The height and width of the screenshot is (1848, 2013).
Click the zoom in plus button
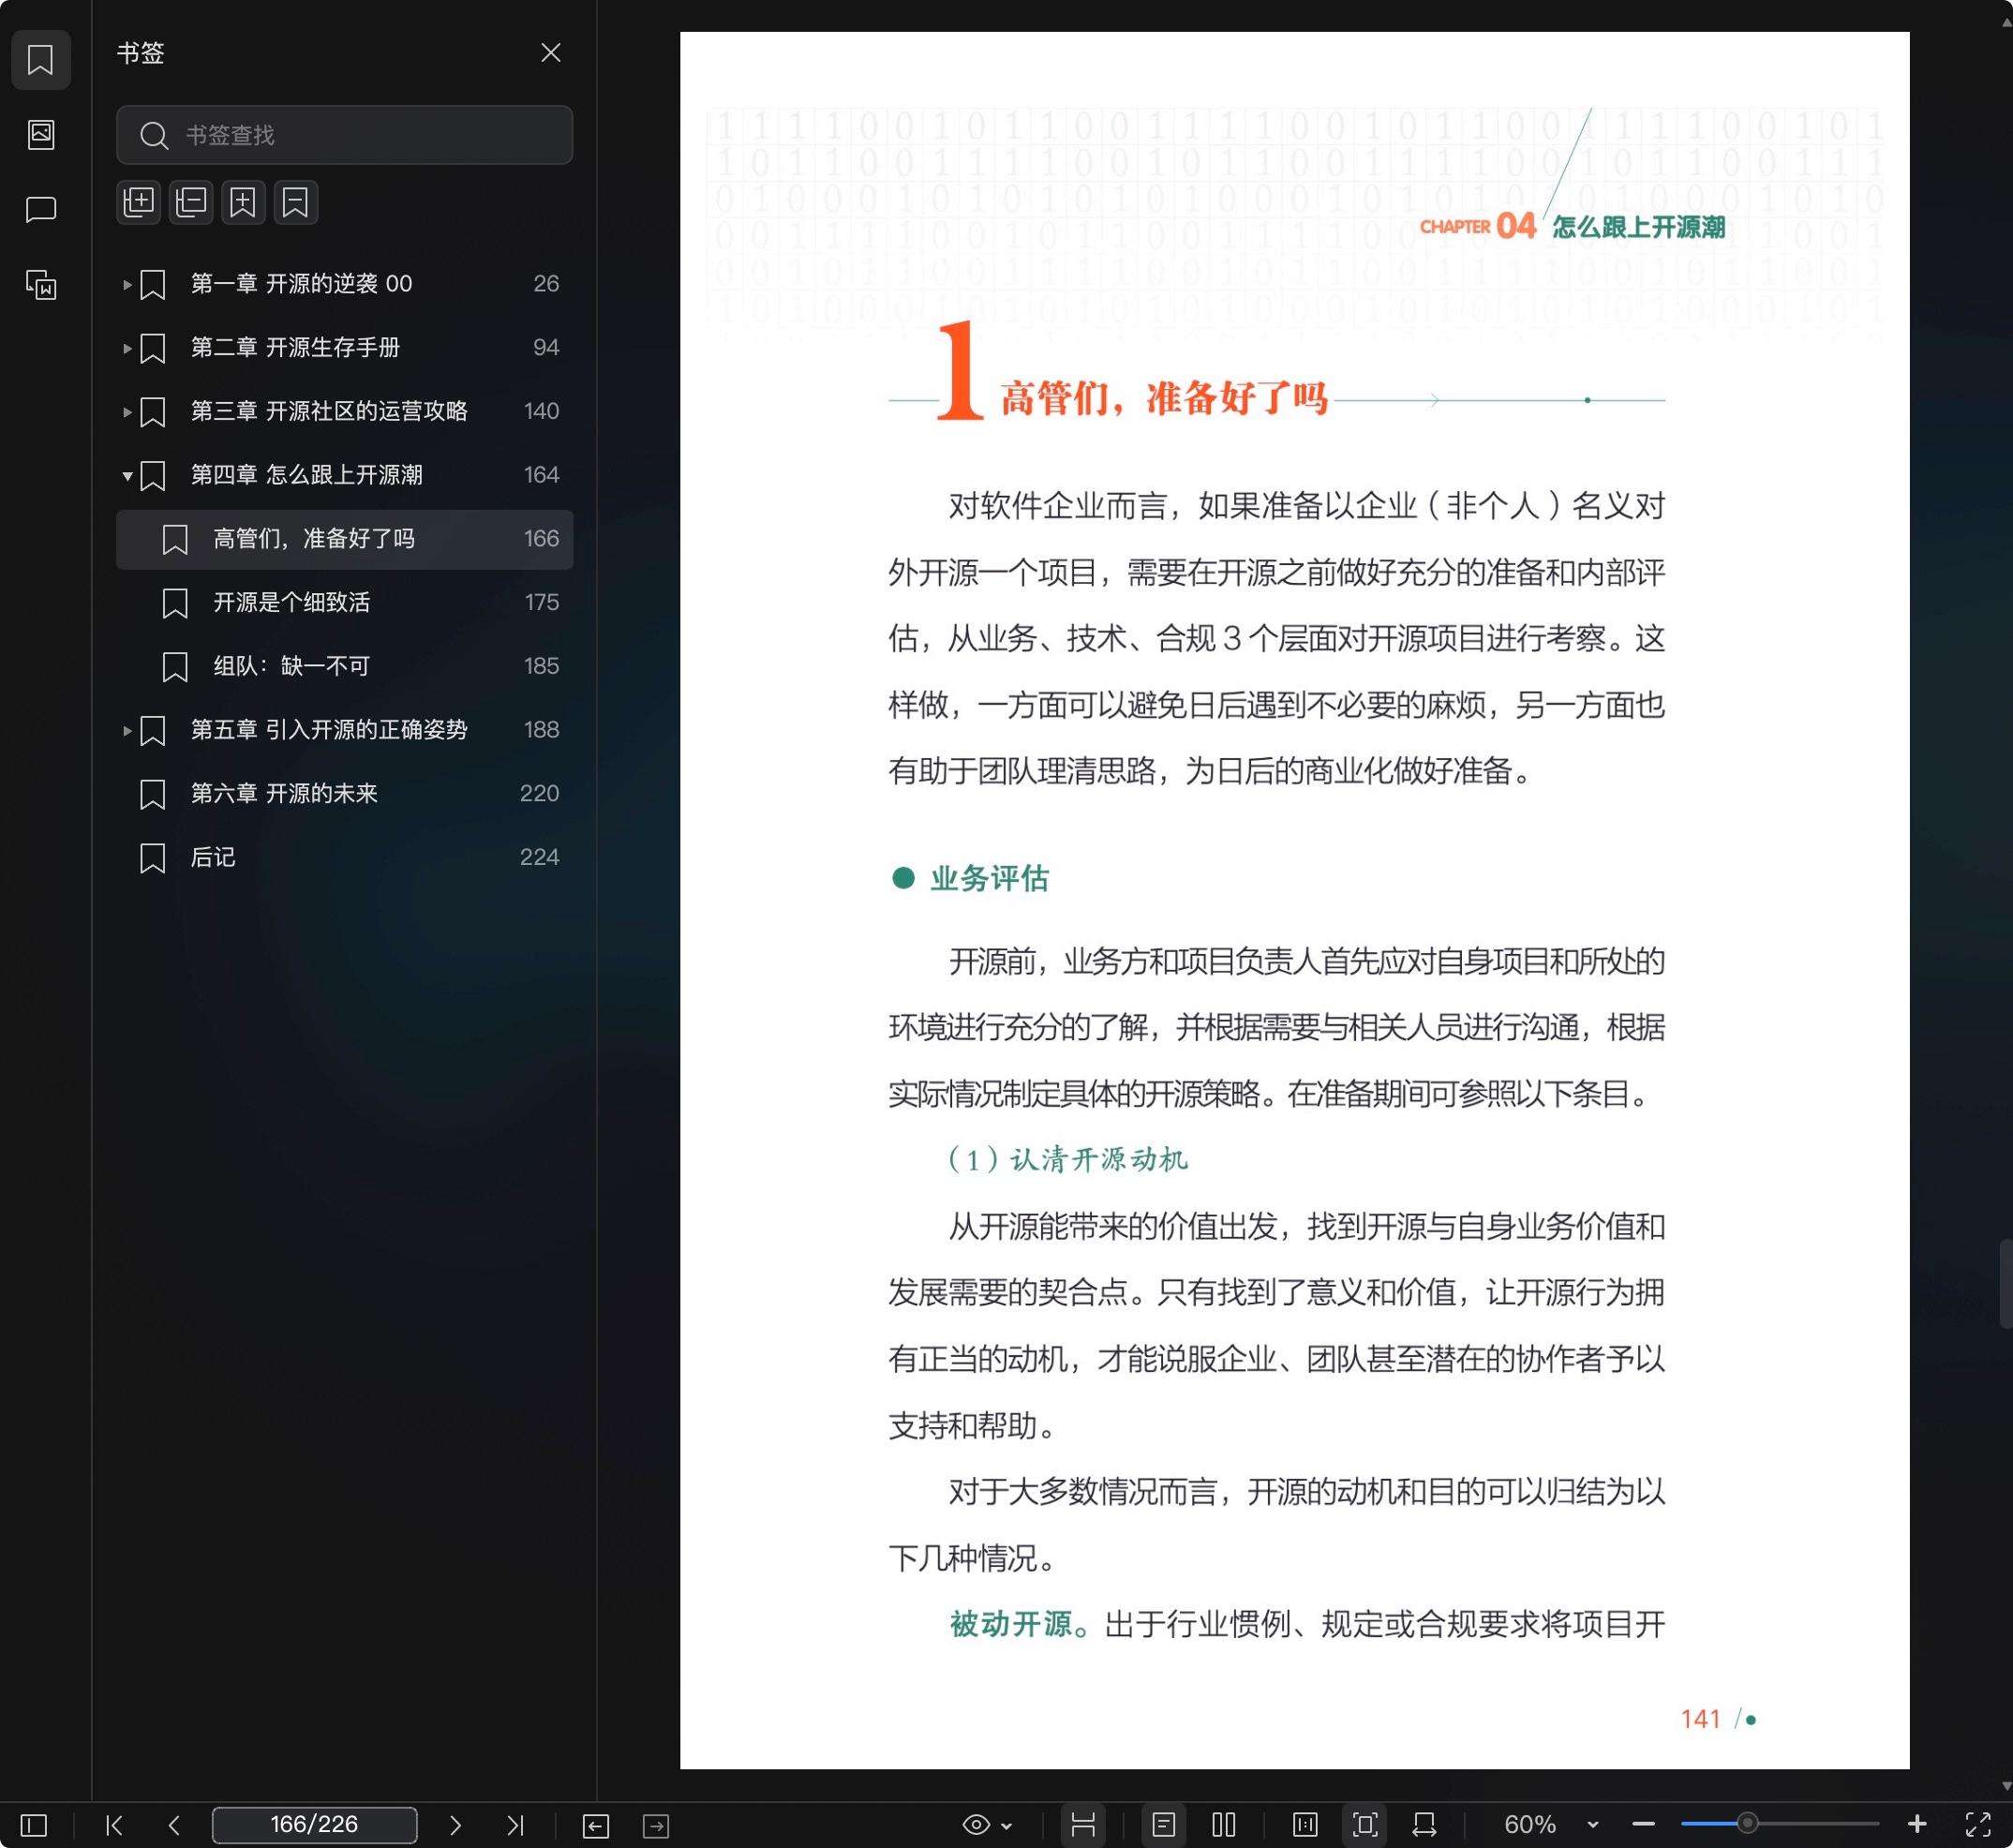point(1917,1824)
